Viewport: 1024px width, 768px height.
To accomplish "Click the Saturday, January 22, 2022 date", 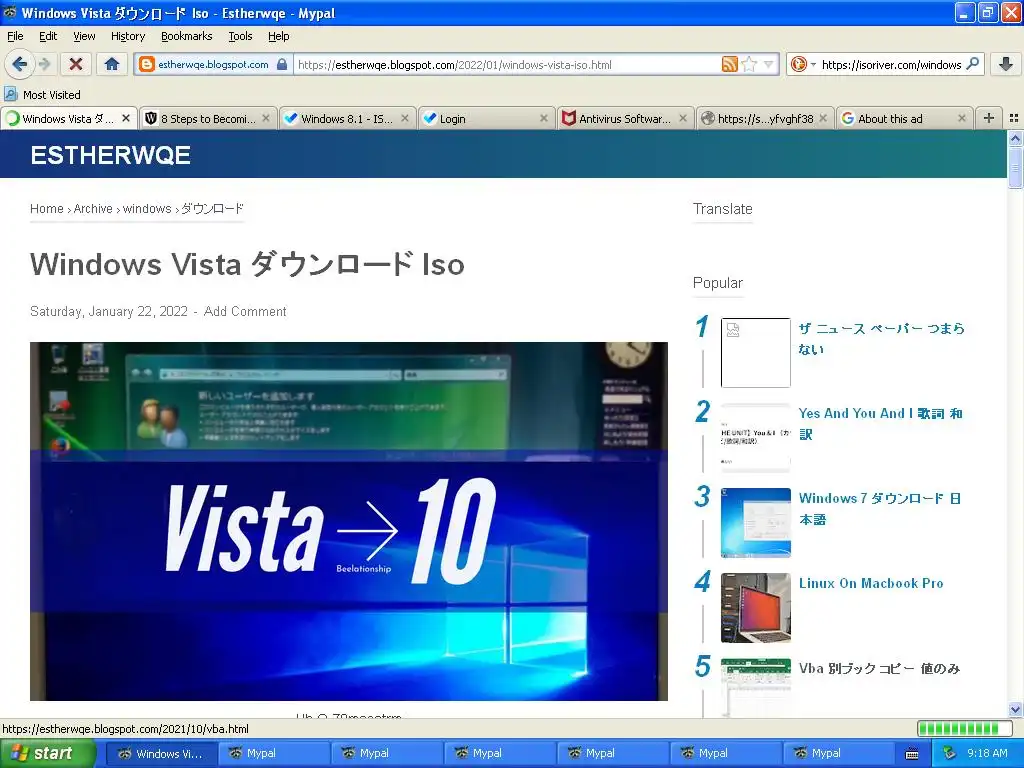I will pyautogui.click(x=108, y=312).
